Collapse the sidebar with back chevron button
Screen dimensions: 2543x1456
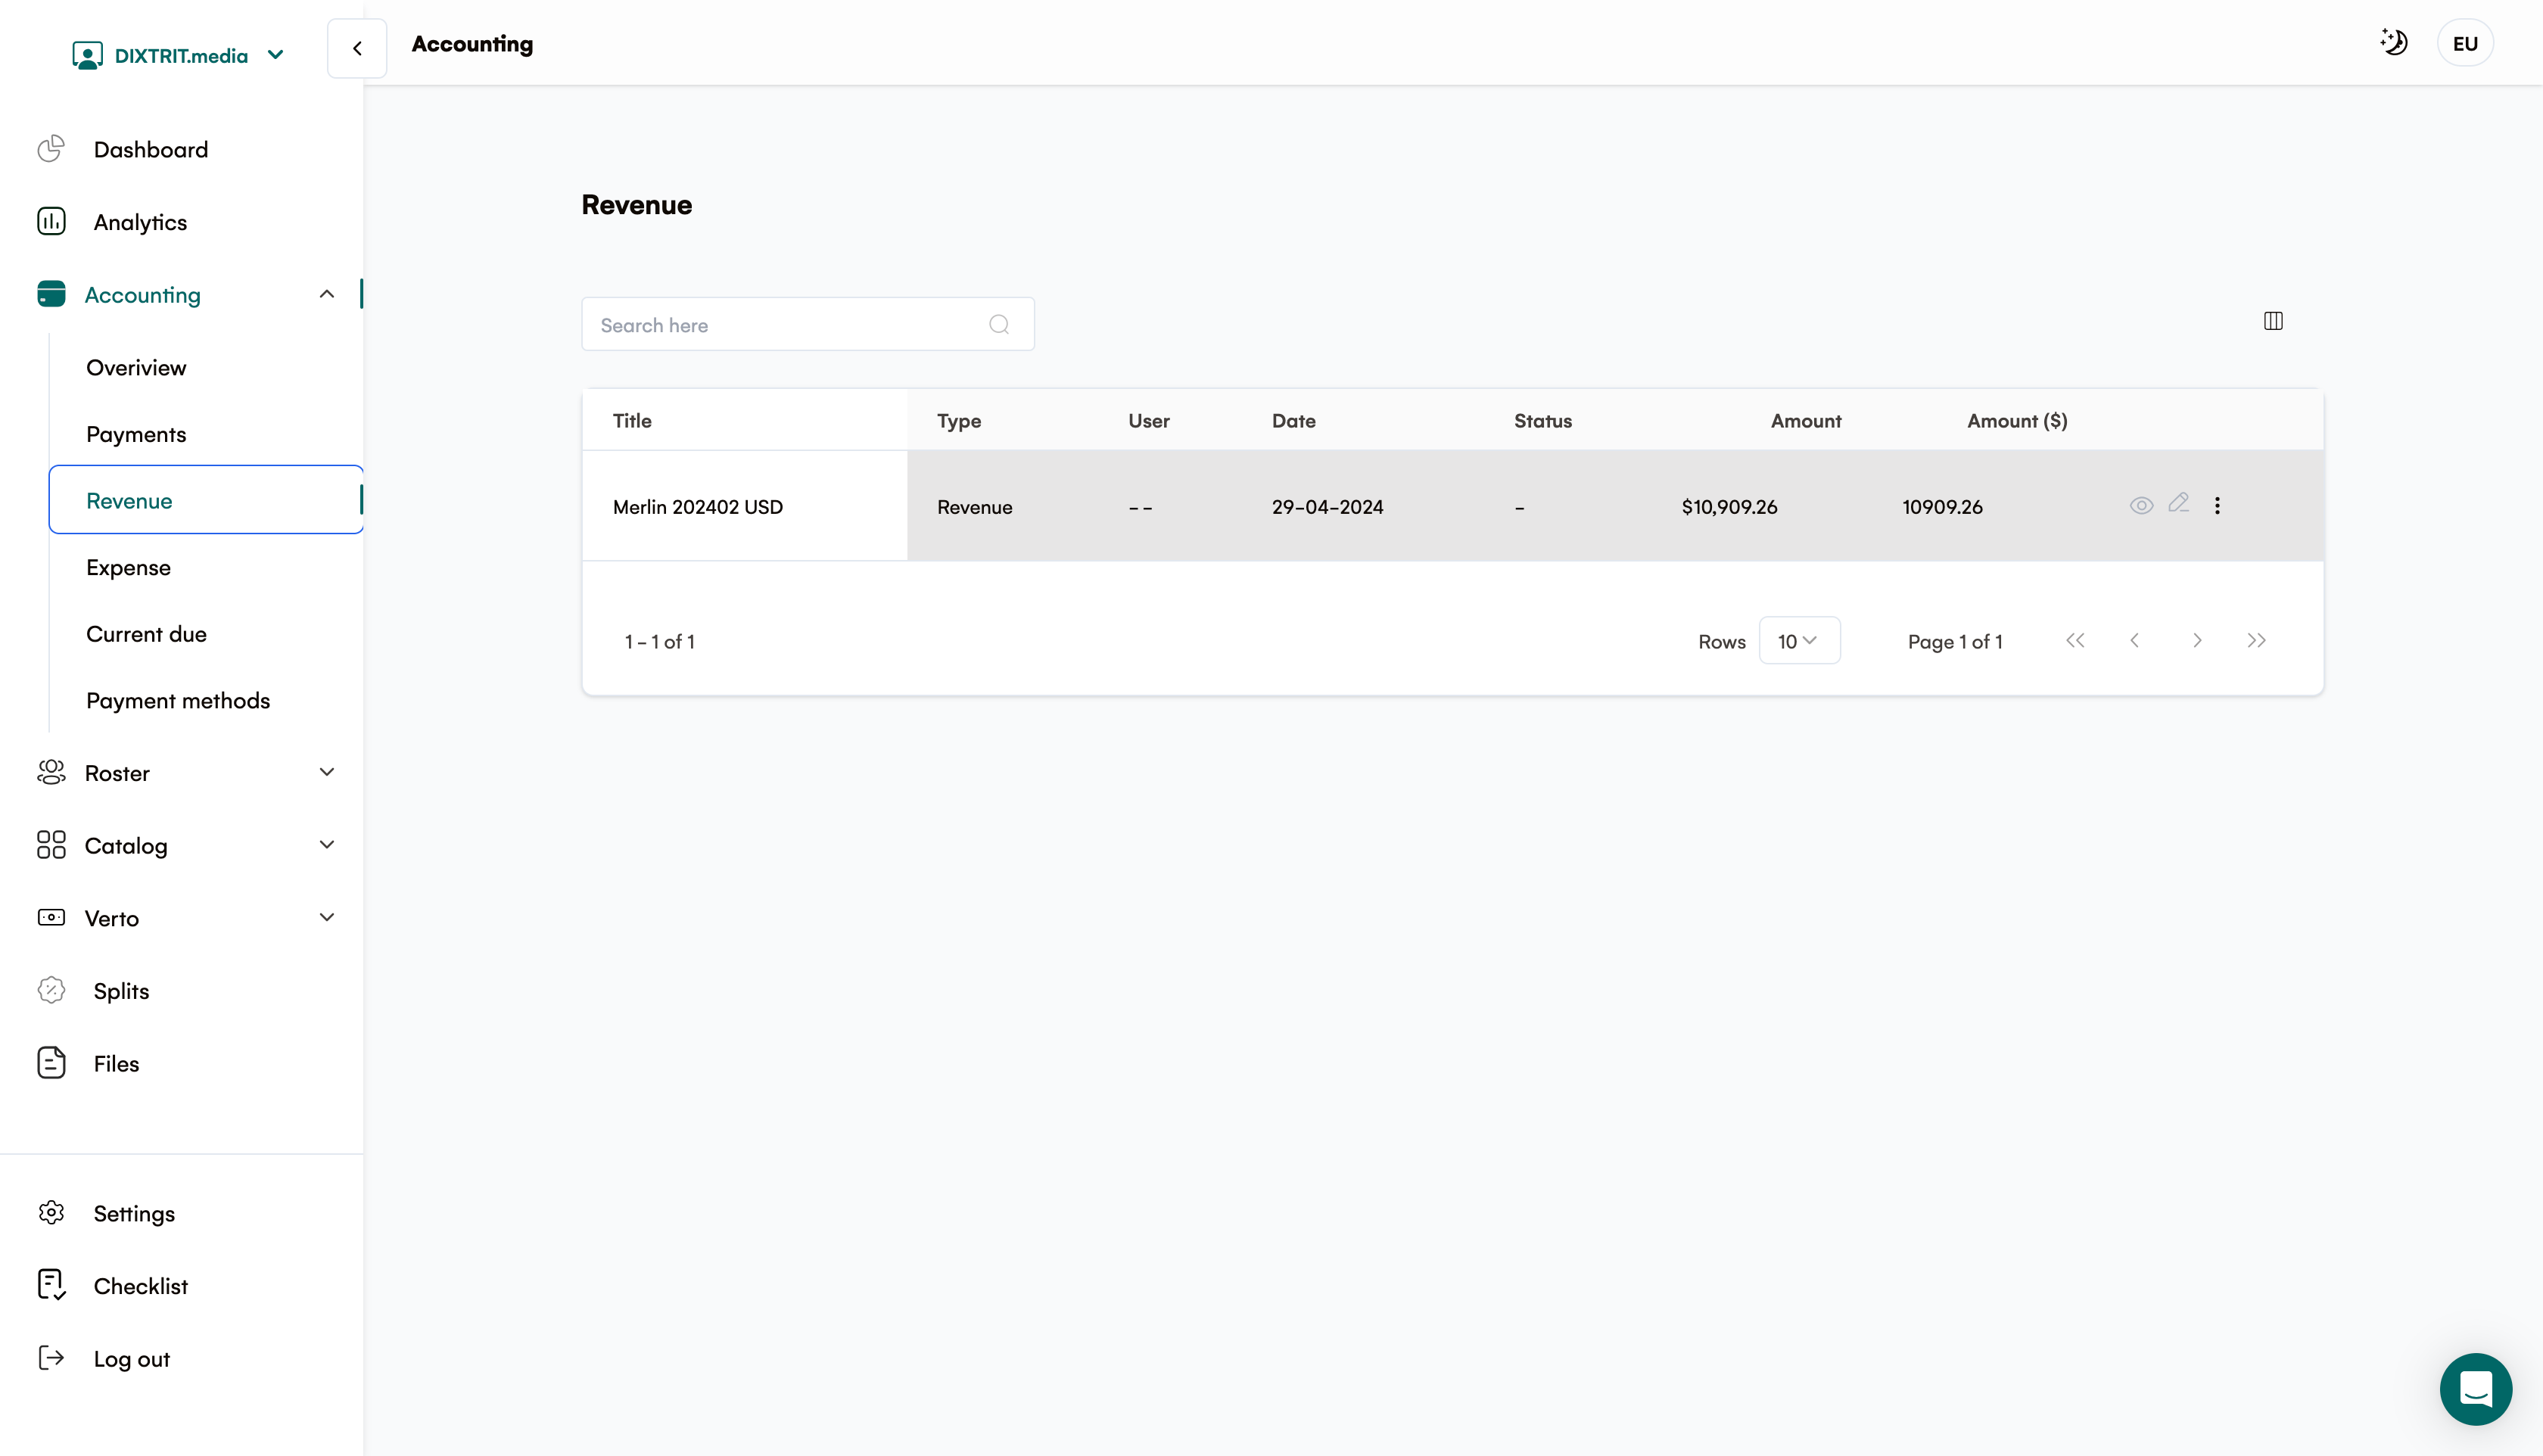coord(357,48)
